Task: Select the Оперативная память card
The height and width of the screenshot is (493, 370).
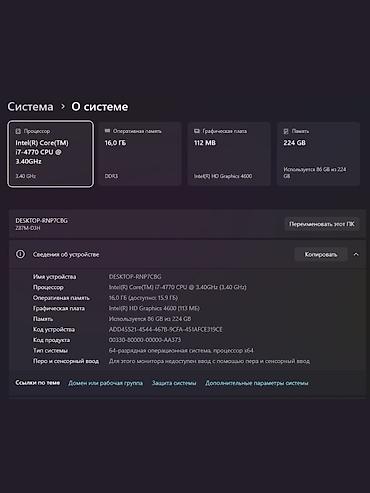Action: click(140, 154)
